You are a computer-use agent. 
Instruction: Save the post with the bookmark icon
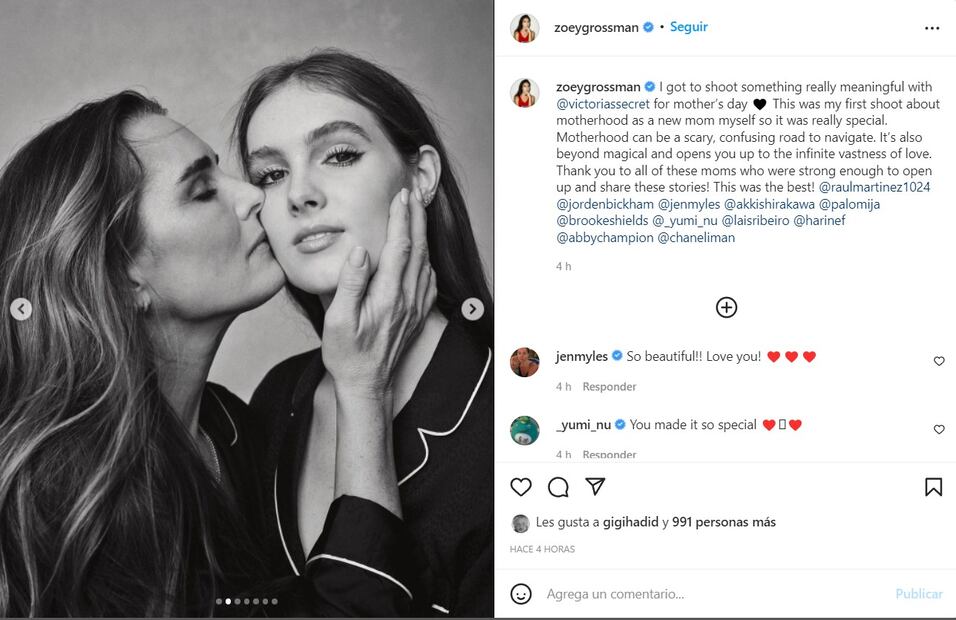click(x=933, y=487)
